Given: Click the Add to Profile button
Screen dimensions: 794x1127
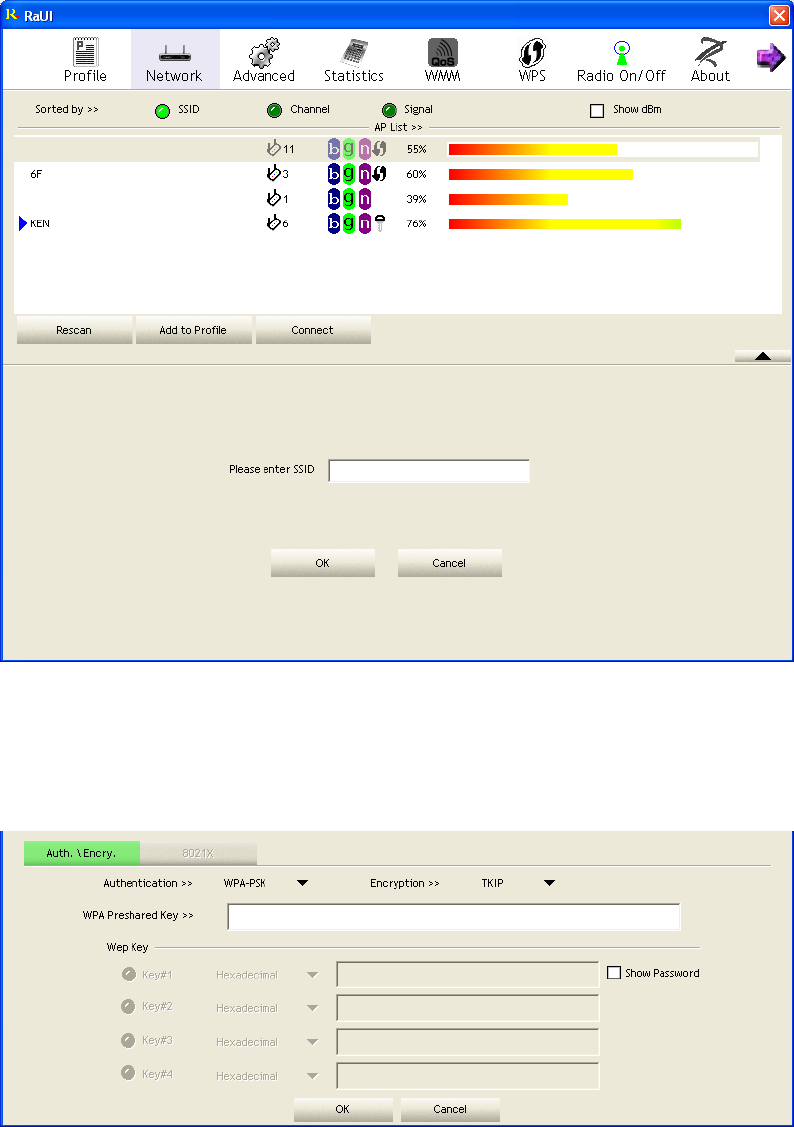Looking at the screenshot, I should (x=193, y=330).
